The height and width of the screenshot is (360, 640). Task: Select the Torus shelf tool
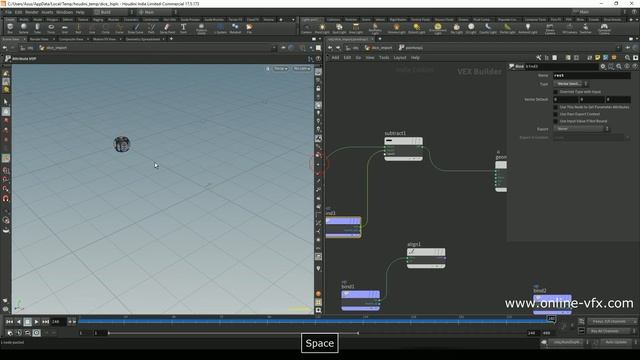pyautogui.click(x=51, y=28)
